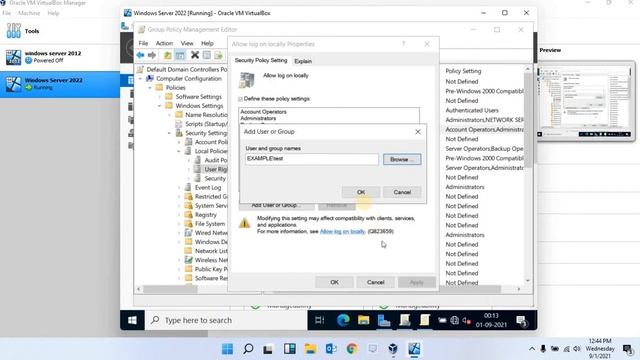Click the Forward arrow in editor toolbar
This screenshot has width=640, height=360.
click(152, 55)
